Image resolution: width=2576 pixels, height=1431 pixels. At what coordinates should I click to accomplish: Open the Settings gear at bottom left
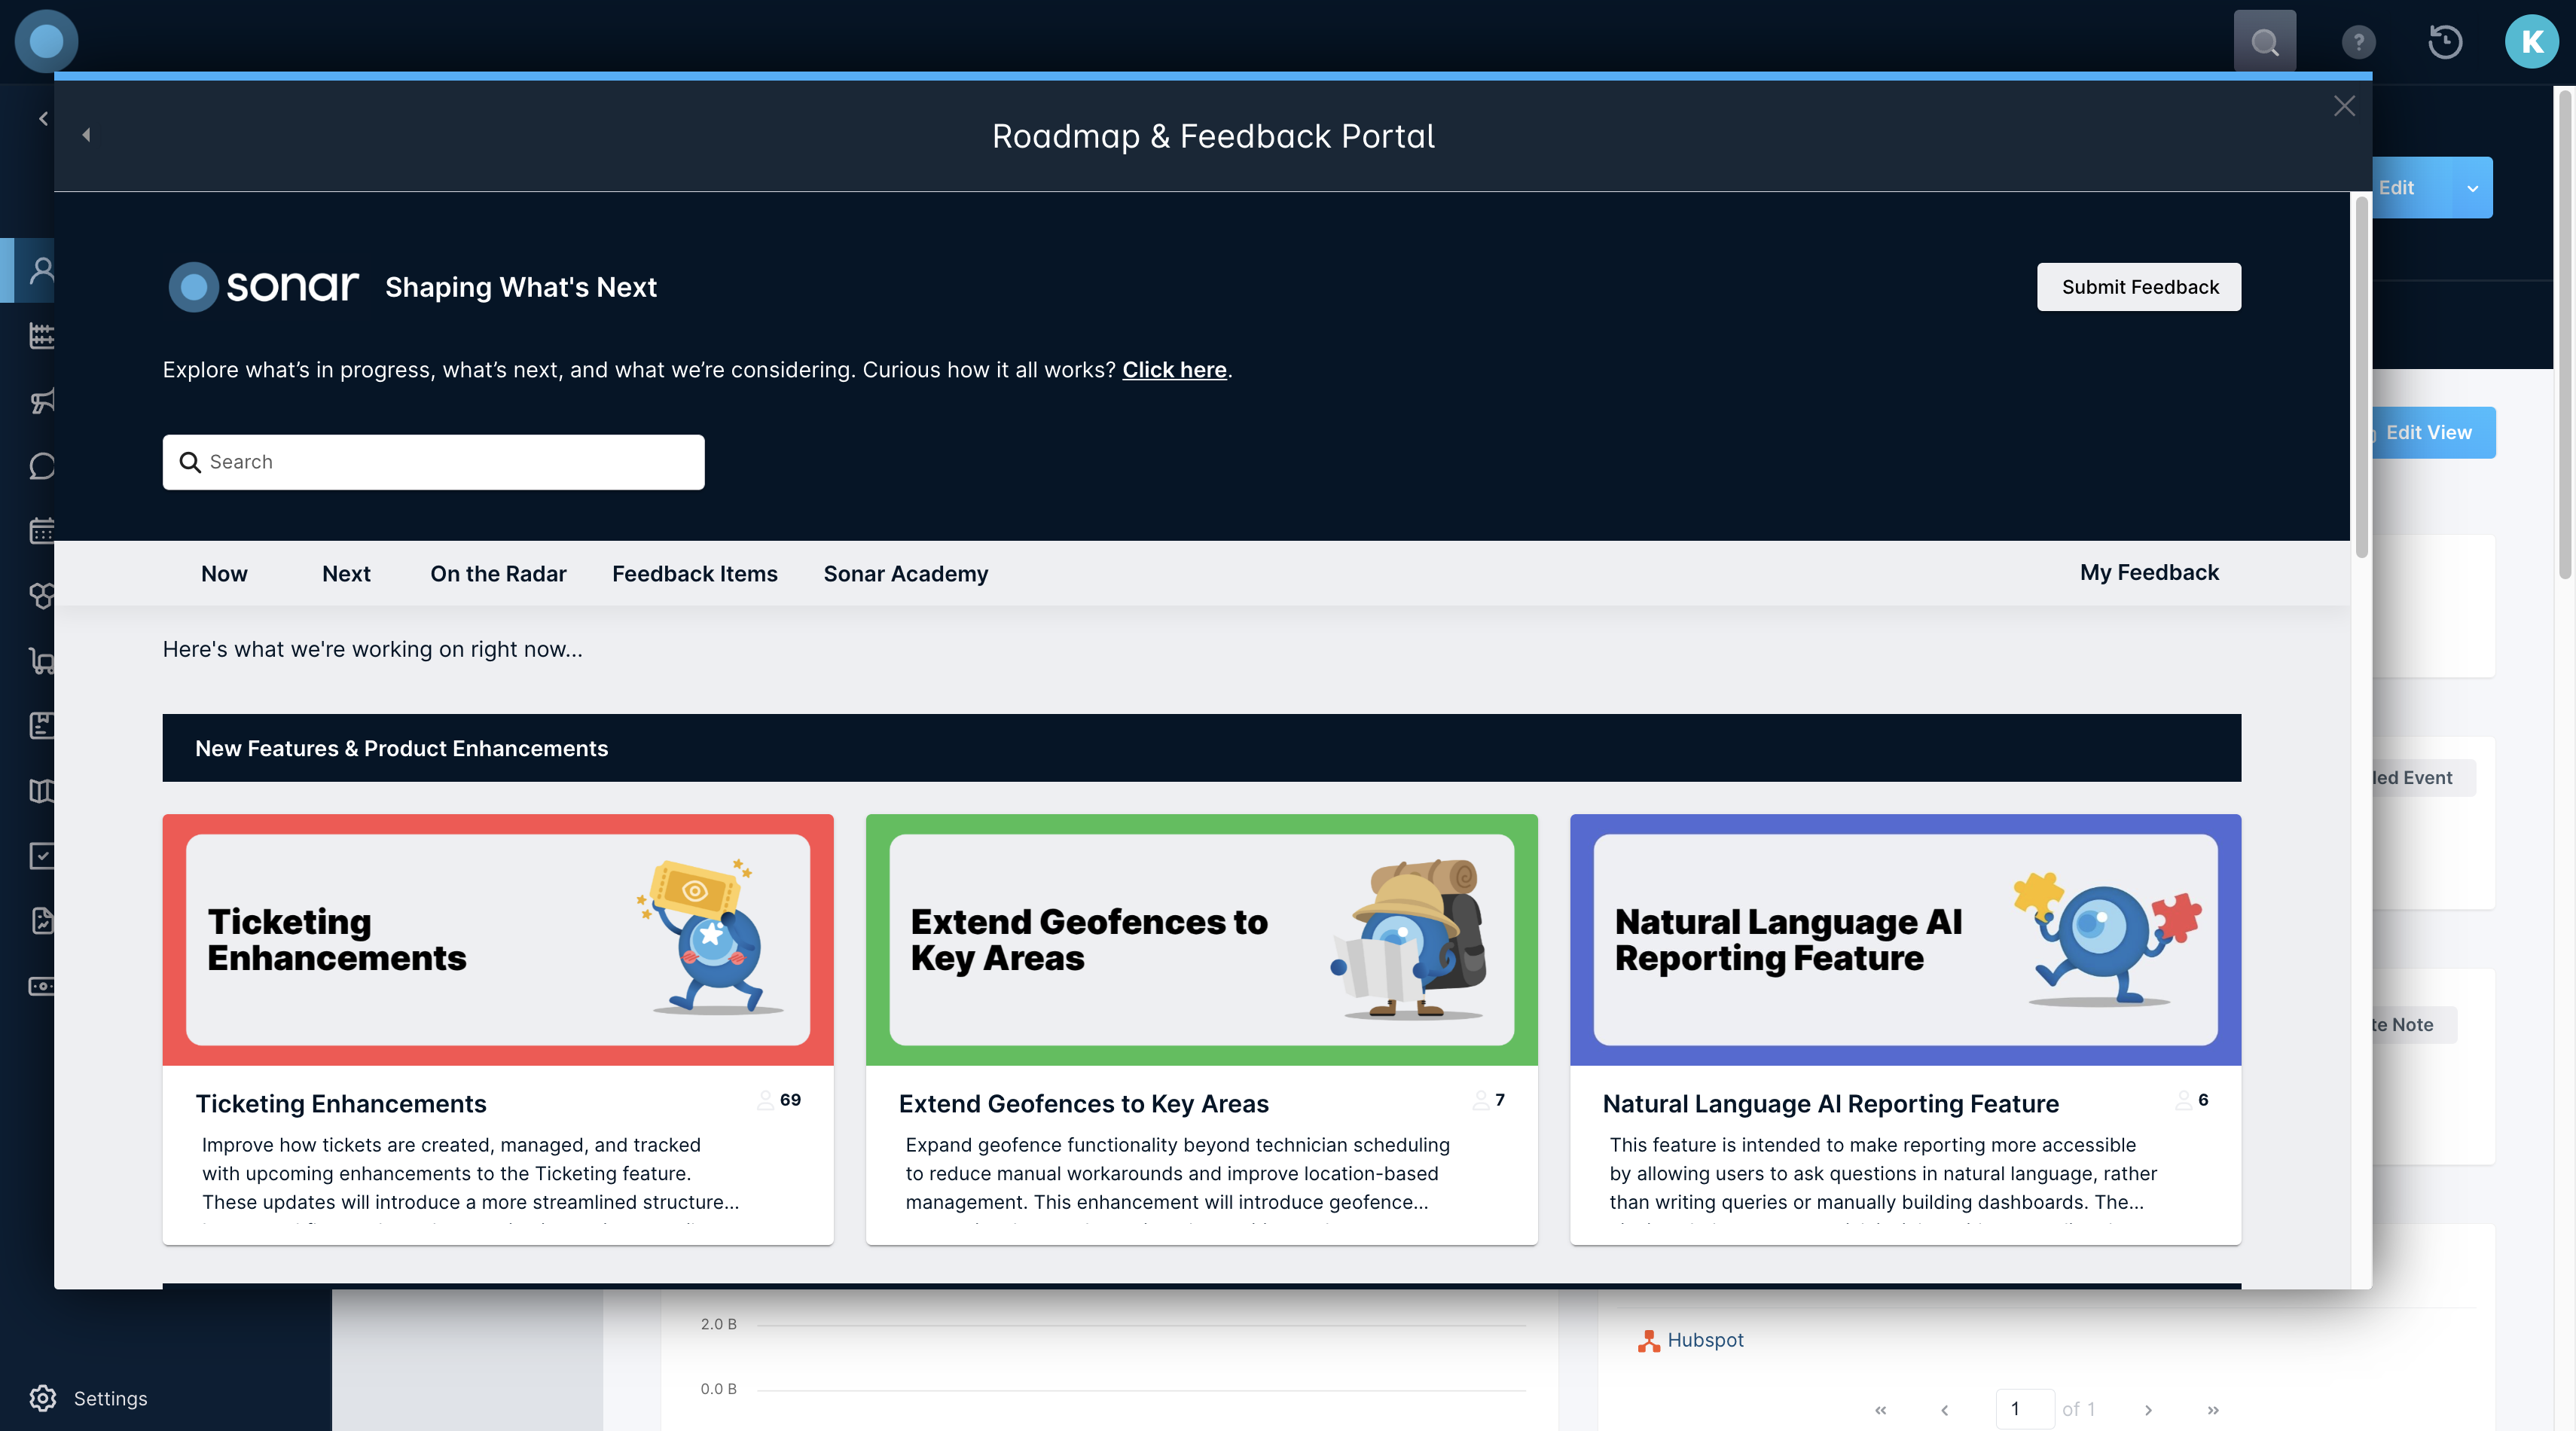pyautogui.click(x=42, y=1398)
